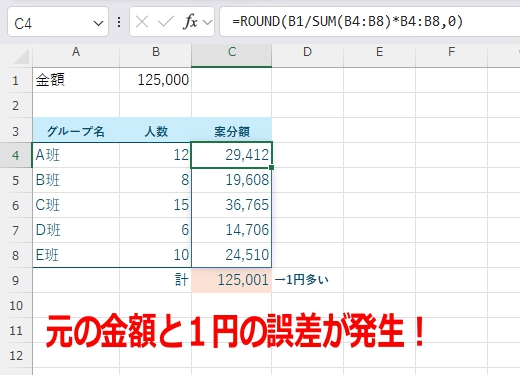This screenshot has width=520, height=375.
Task: Click into the formula bar ROUND formula
Action: coord(348,22)
